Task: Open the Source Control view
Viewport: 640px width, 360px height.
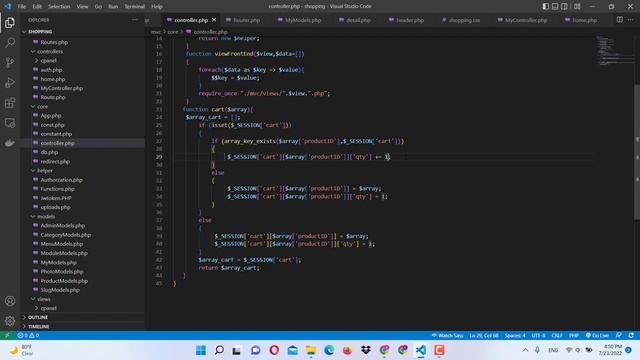Action: [x=10, y=62]
